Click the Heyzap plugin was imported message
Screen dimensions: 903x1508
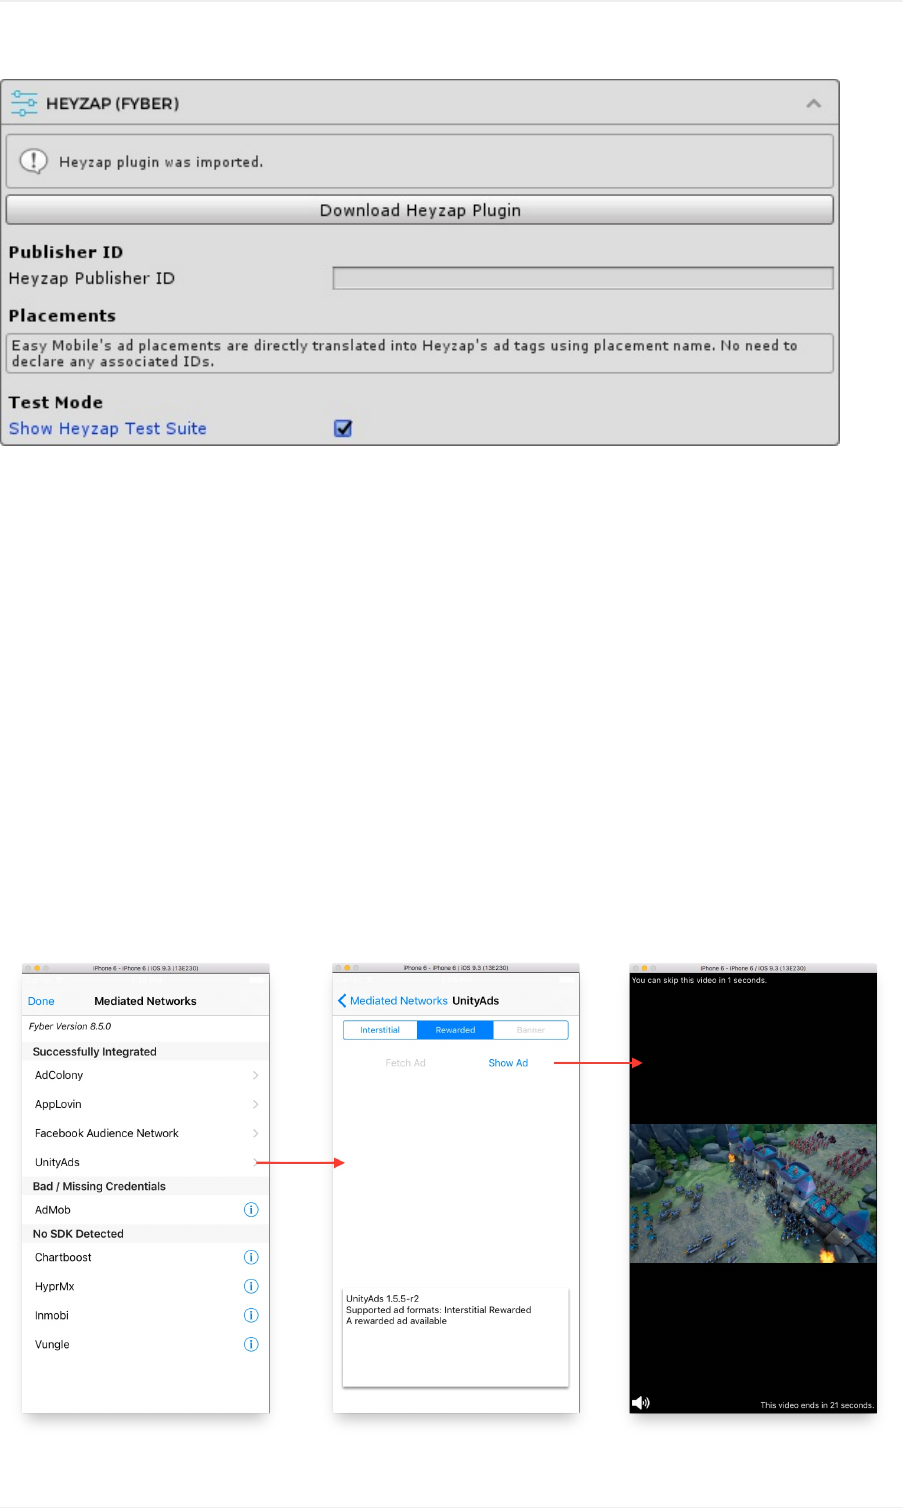coord(161,162)
